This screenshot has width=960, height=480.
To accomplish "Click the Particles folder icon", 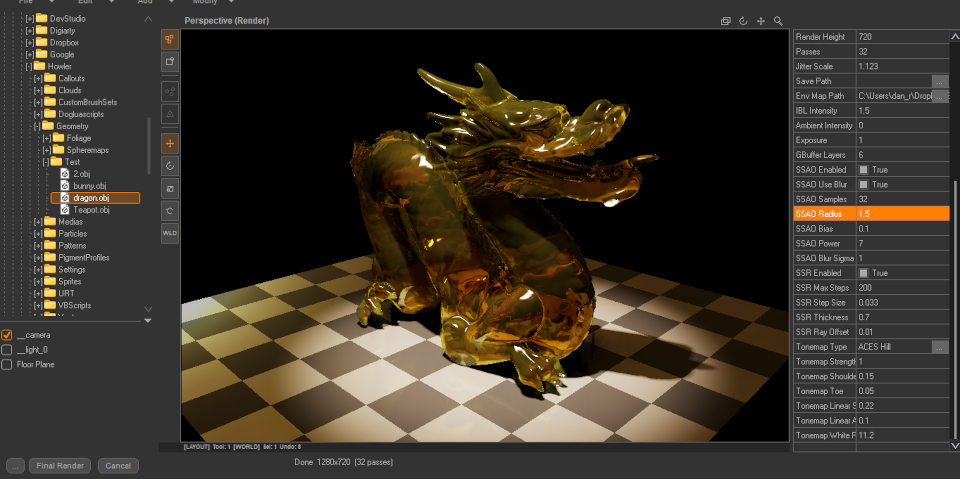I will [x=50, y=234].
